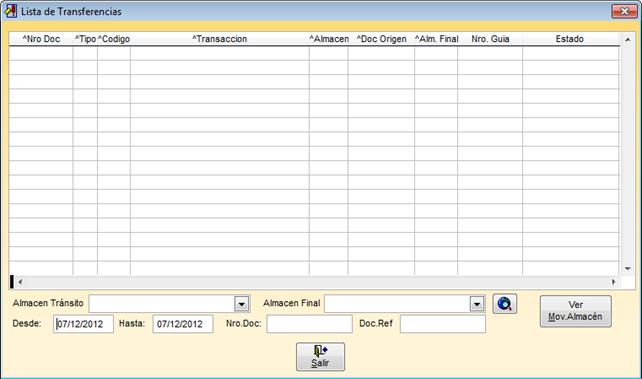This screenshot has width=642, height=379.
Task: Click the Nro.Doc input field
Action: [309, 324]
